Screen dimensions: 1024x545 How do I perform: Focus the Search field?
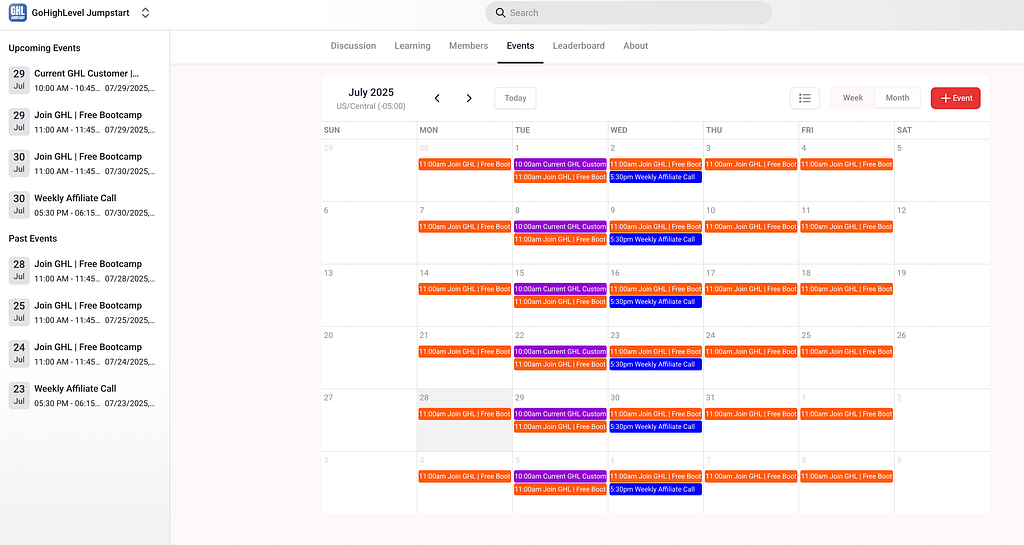[628, 12]
